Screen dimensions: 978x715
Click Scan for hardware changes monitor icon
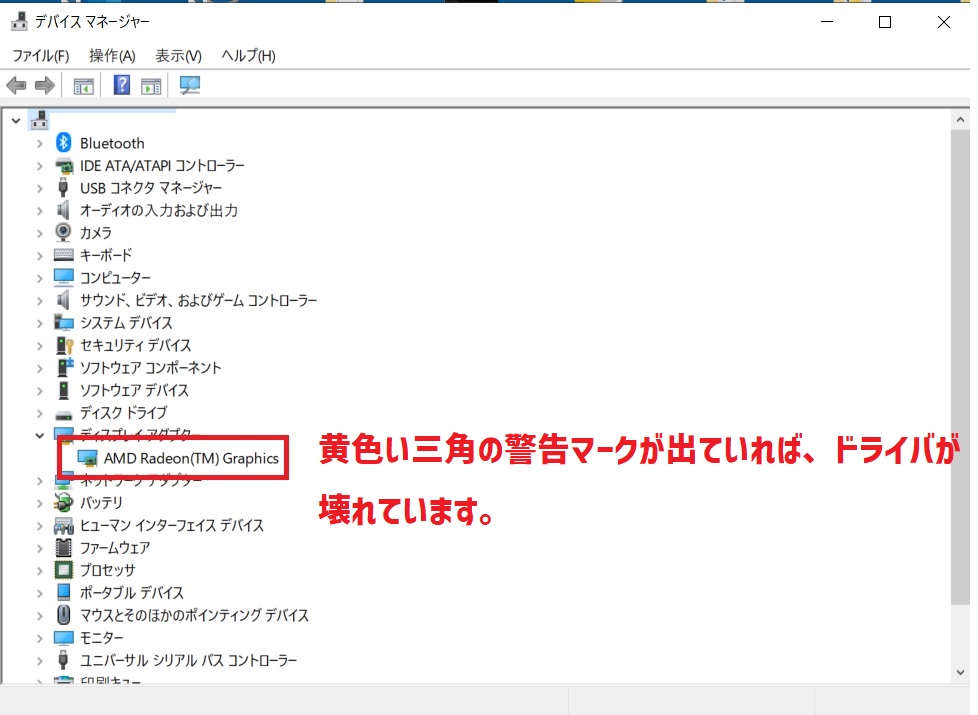[x=189, y=86]
